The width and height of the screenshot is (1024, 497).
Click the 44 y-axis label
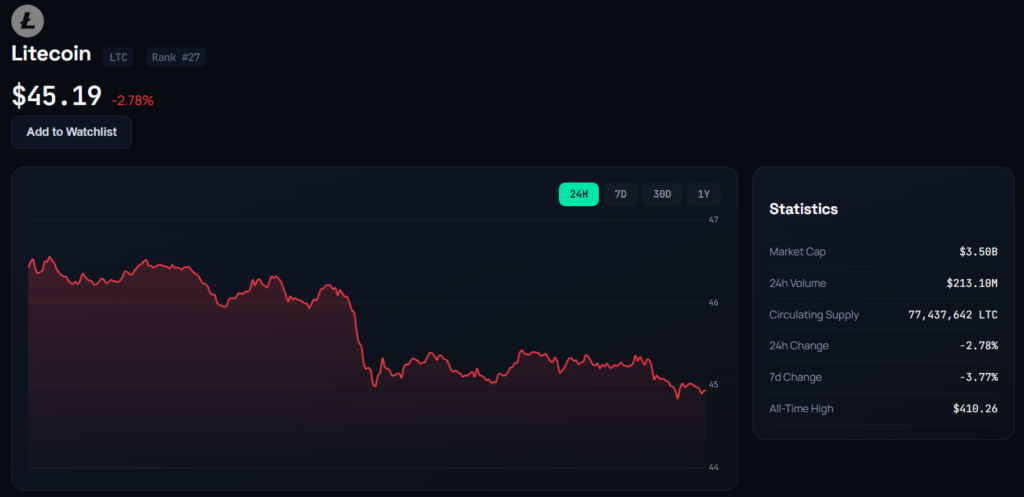(x=714, y=467)
